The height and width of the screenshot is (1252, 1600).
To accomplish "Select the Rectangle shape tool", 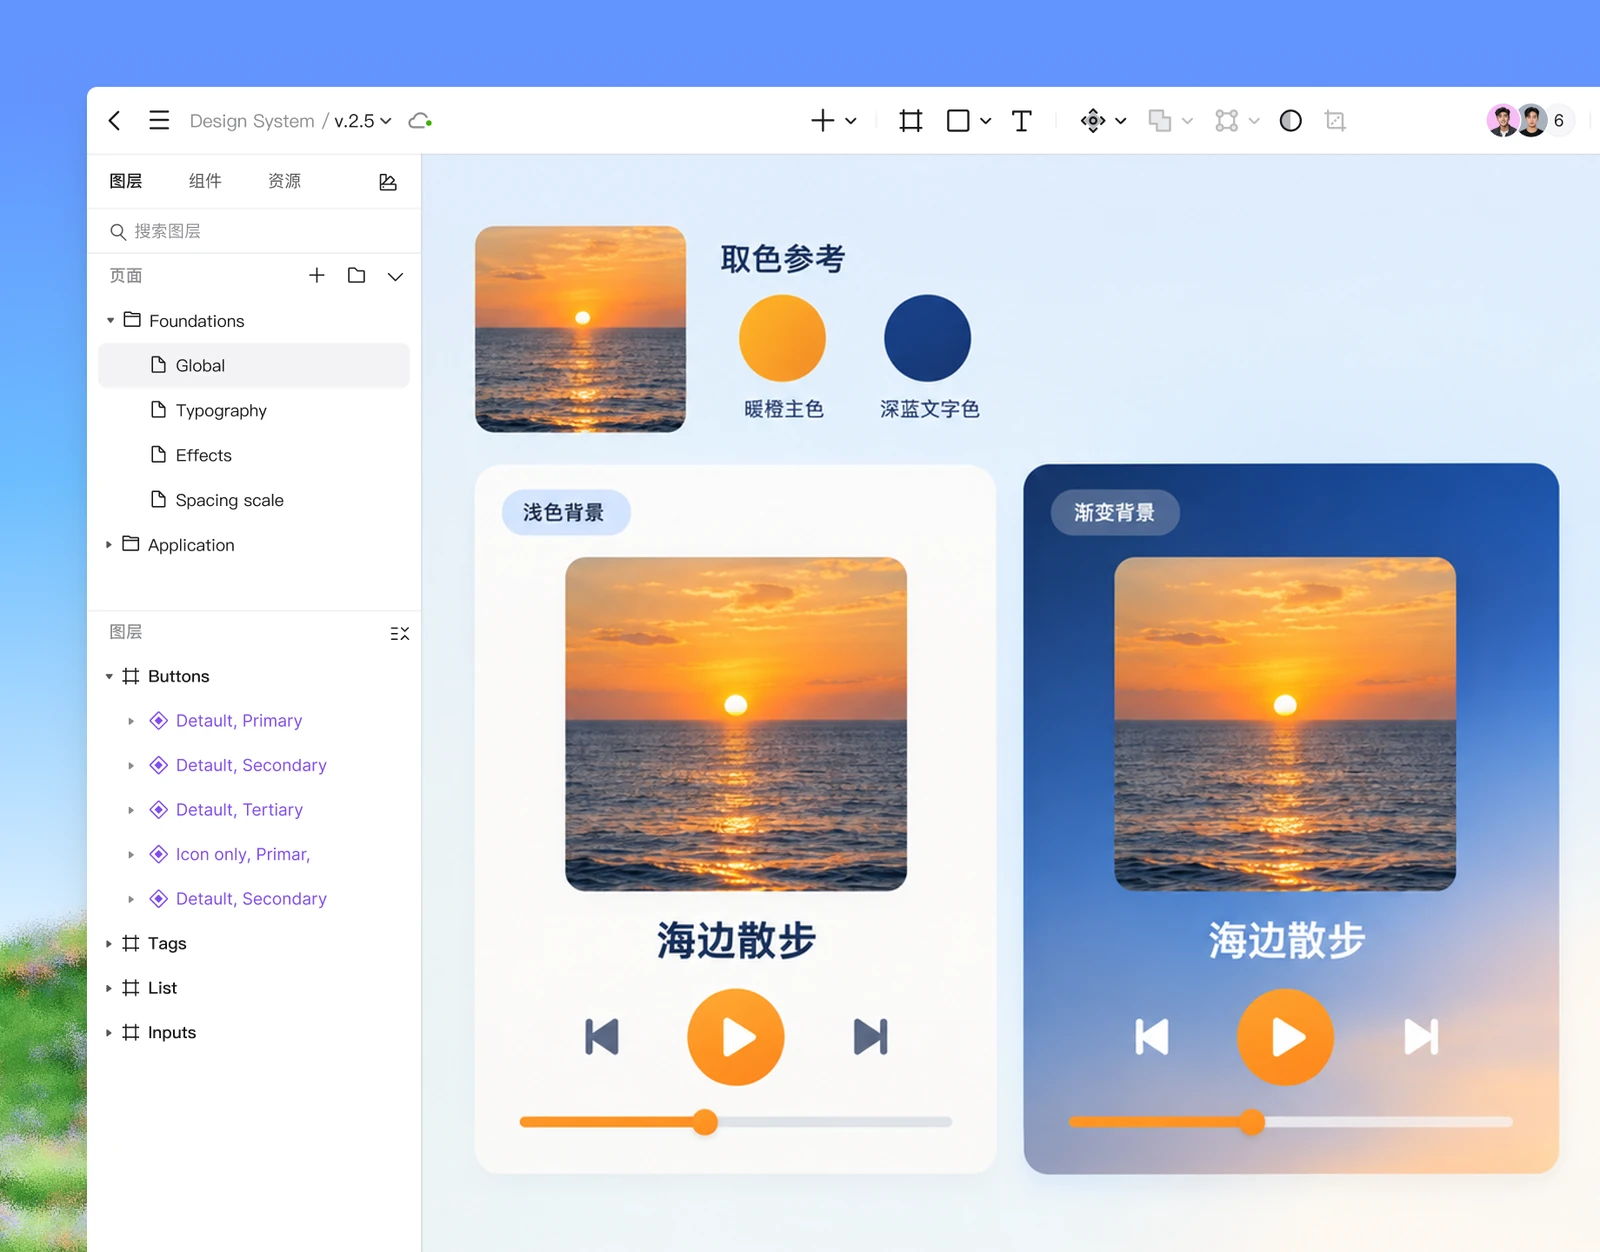I will click(958, 121).
